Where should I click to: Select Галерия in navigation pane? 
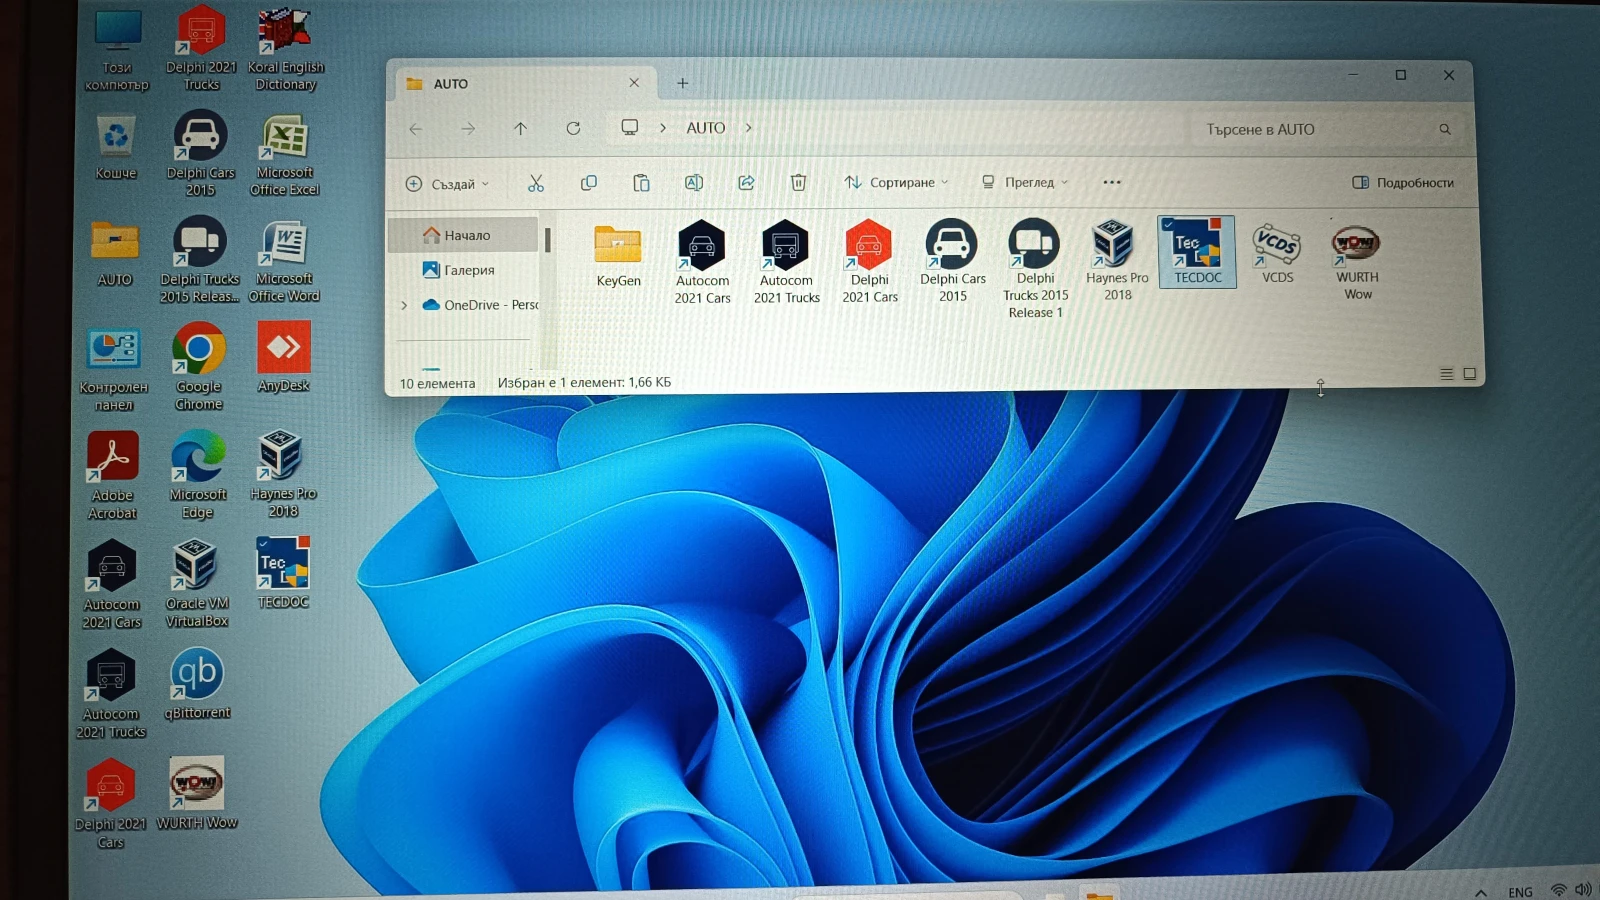(468, 270)
